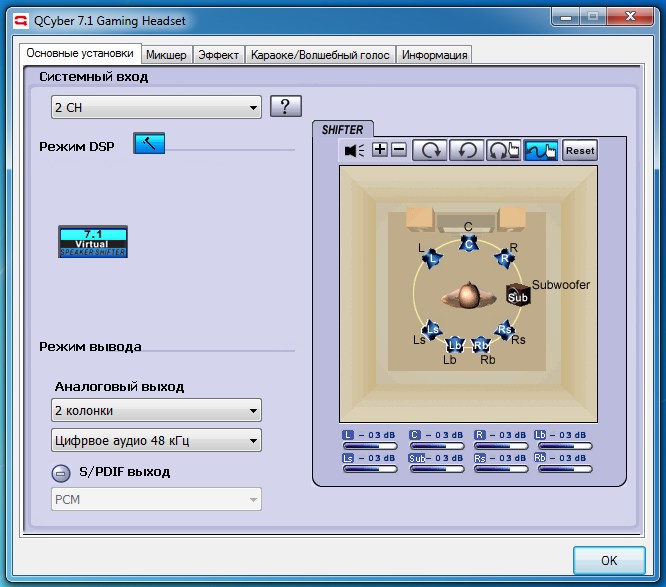Adjust the L channel dB slider
Image resolution: width=666 pixels, height=587 pixels.
(369, 446)
